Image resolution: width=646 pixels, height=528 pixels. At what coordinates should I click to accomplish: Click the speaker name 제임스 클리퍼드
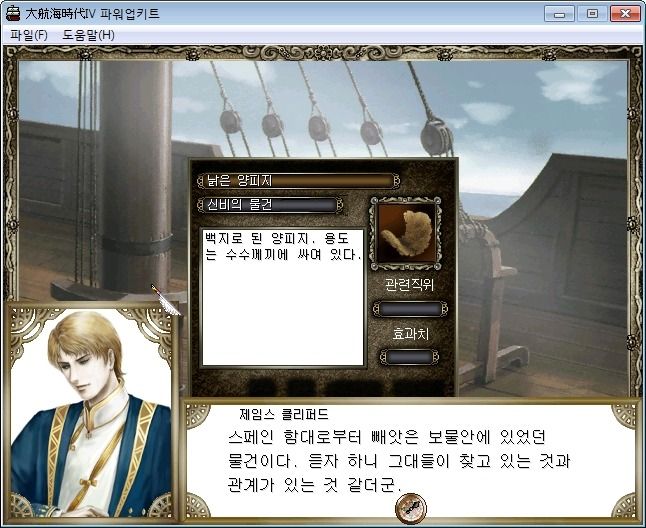pyautogui.click(x=284, y=414)
